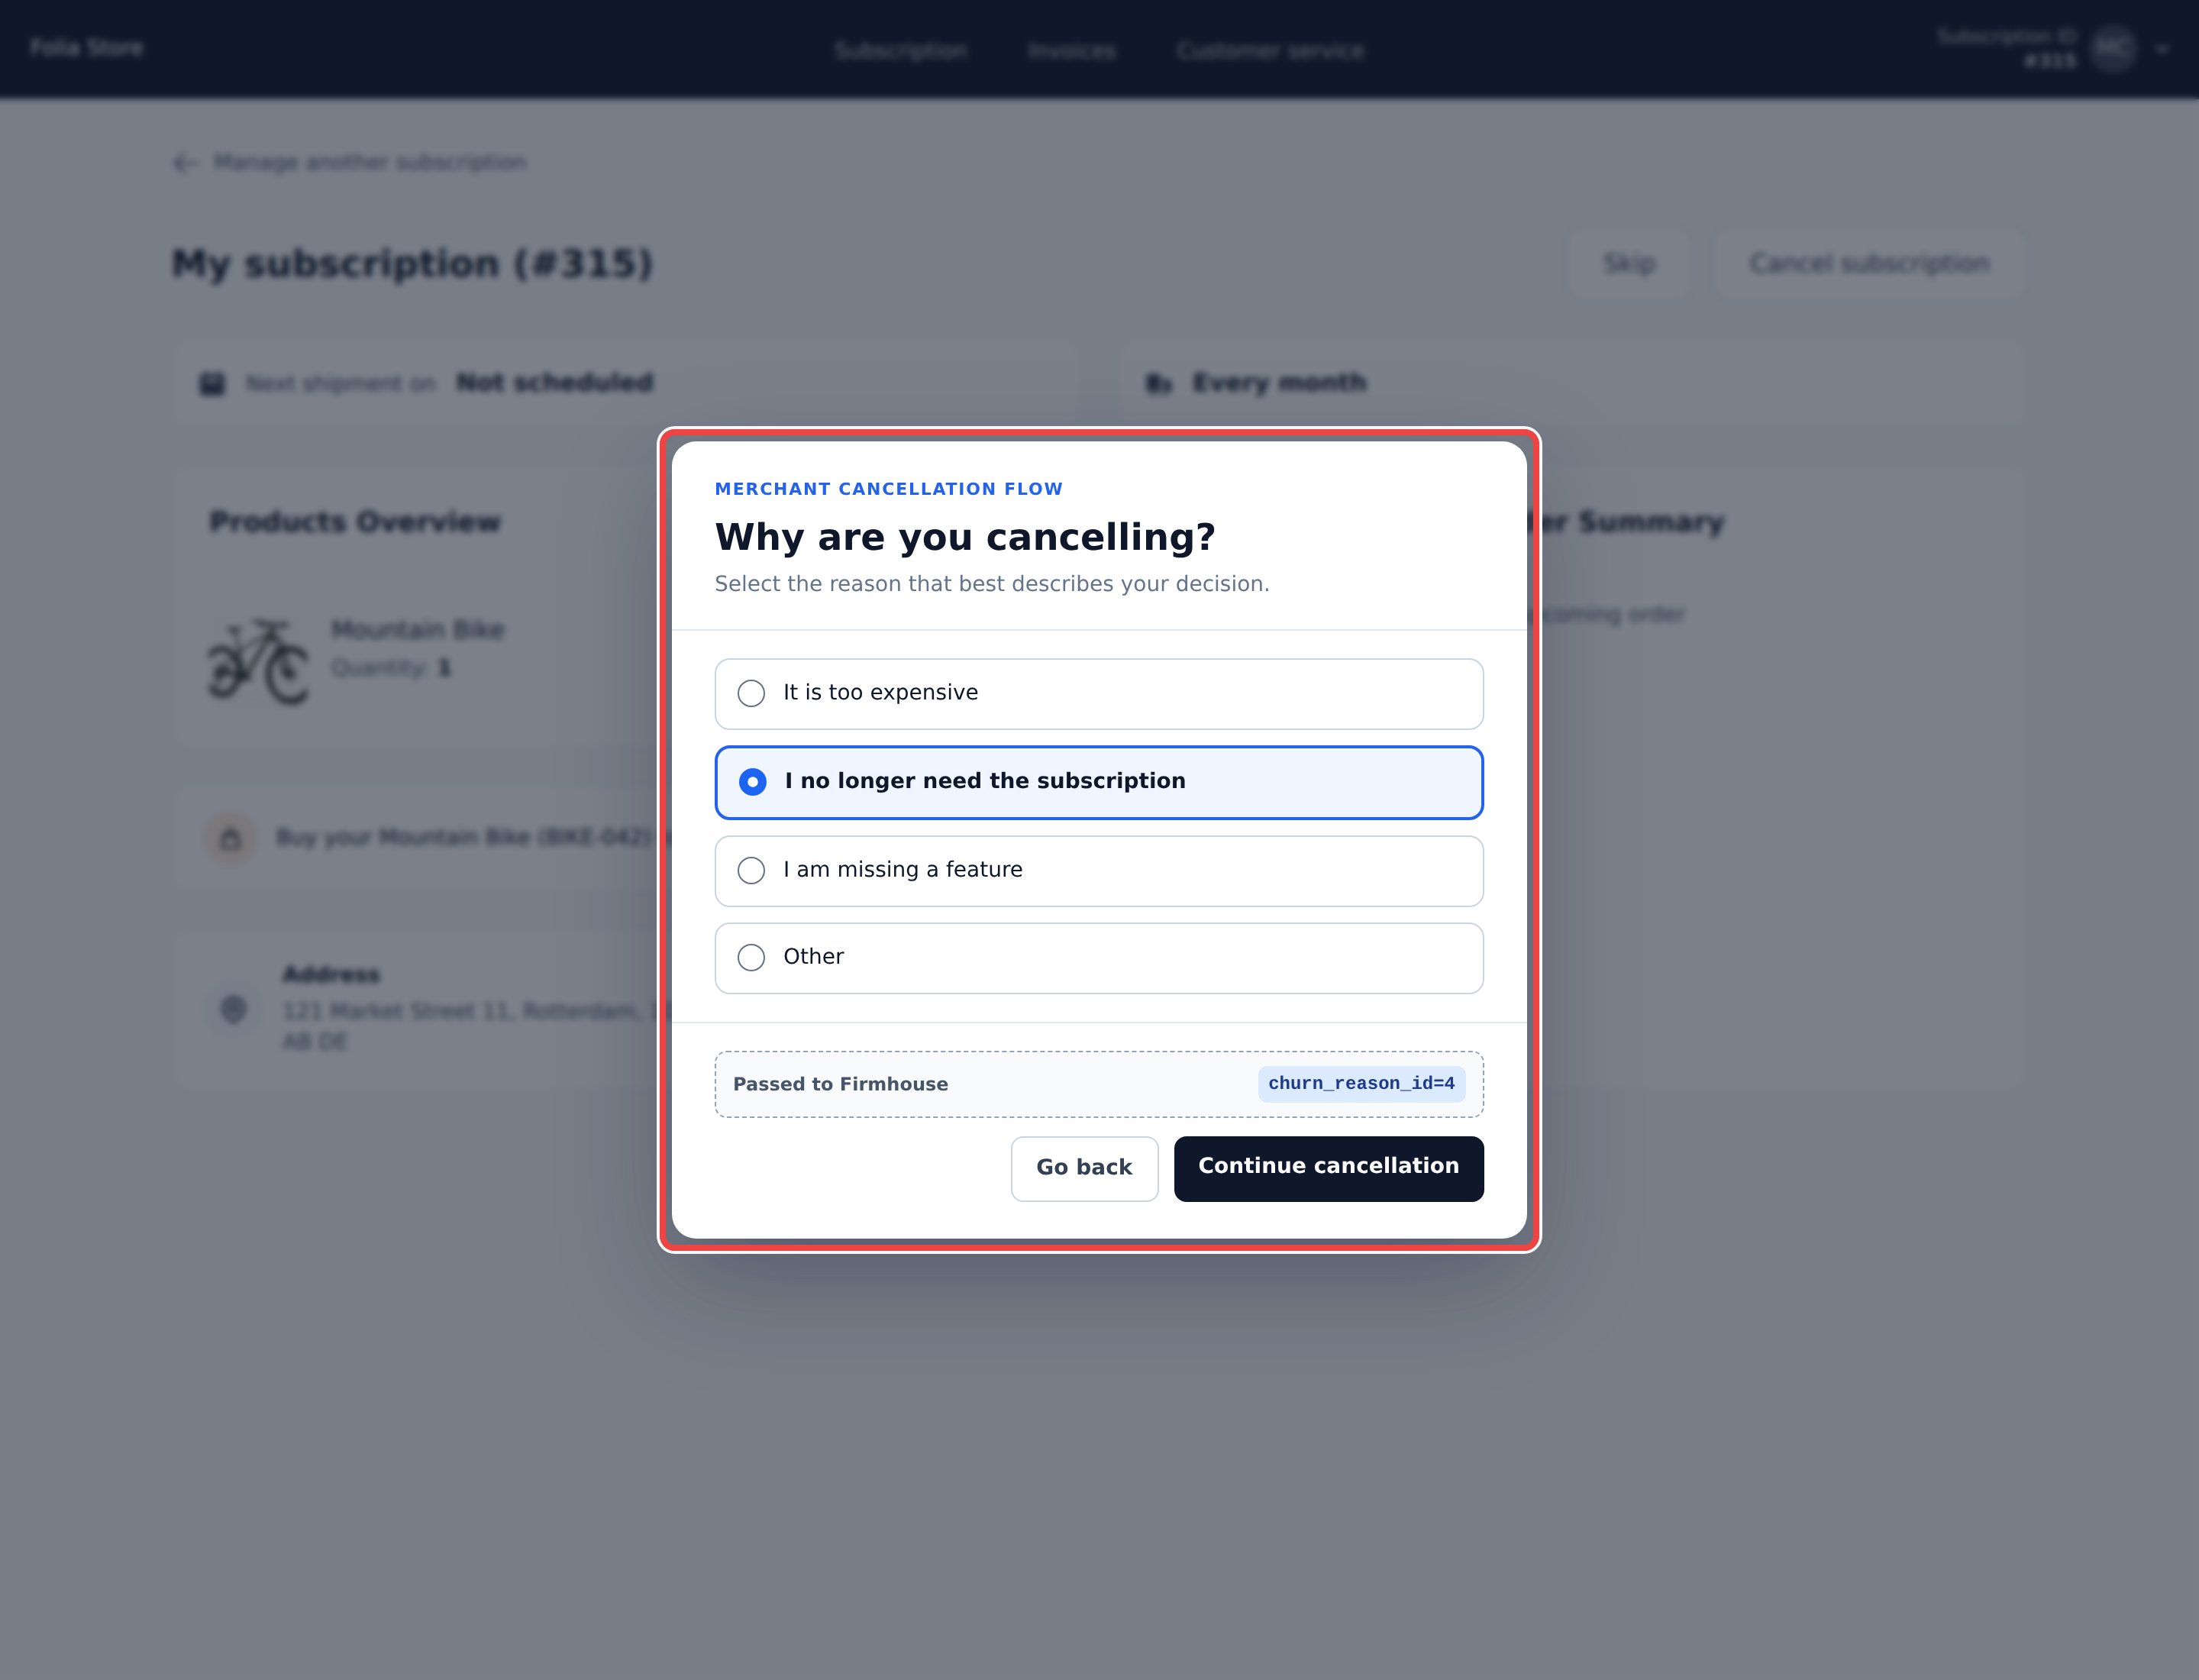Select 'It is too expensive' radio option

pos(1098,693)
